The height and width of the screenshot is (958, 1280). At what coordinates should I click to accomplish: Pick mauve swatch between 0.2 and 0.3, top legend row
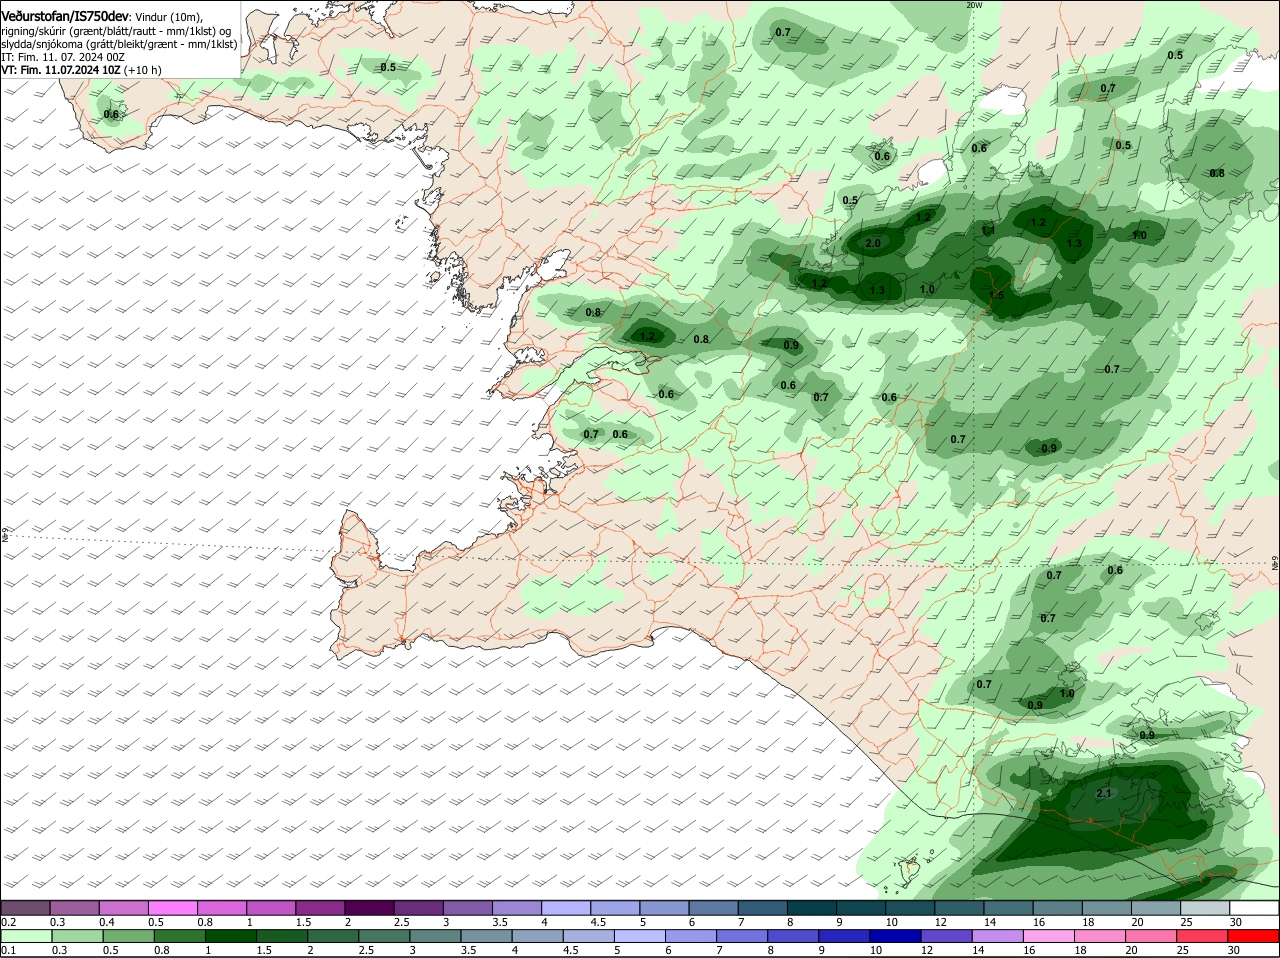click(25, 907)
